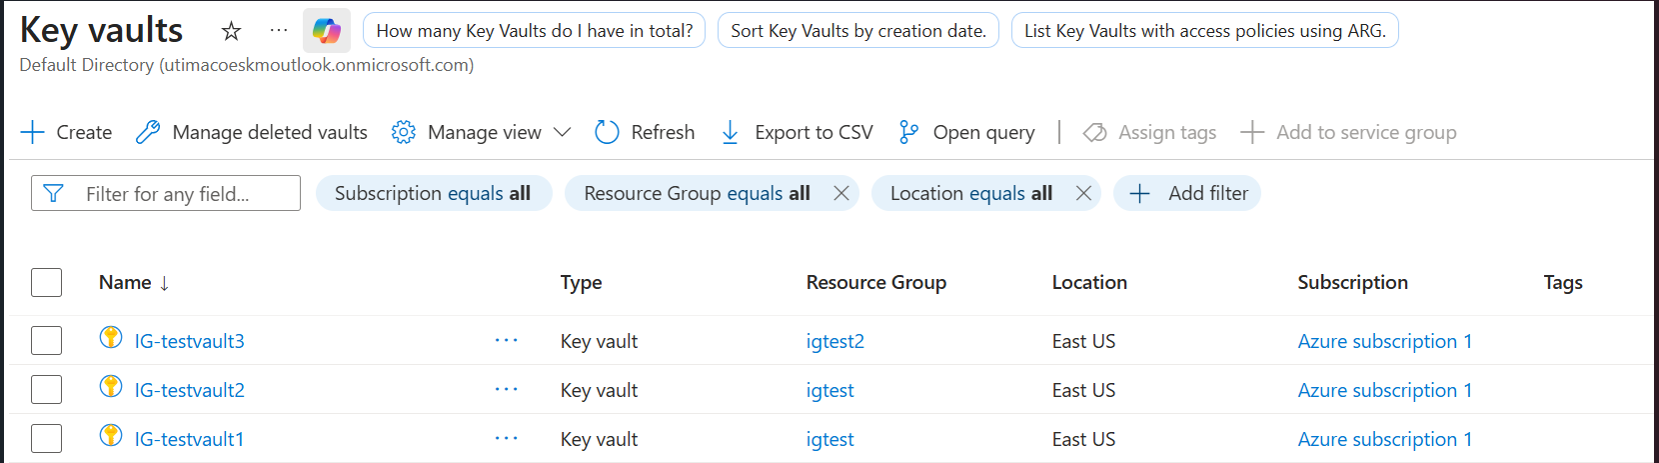Open more options ellipsis for IG-testvault2 row
The width and height of the screenshot is (1659, 463).
(x=506, y=389)
